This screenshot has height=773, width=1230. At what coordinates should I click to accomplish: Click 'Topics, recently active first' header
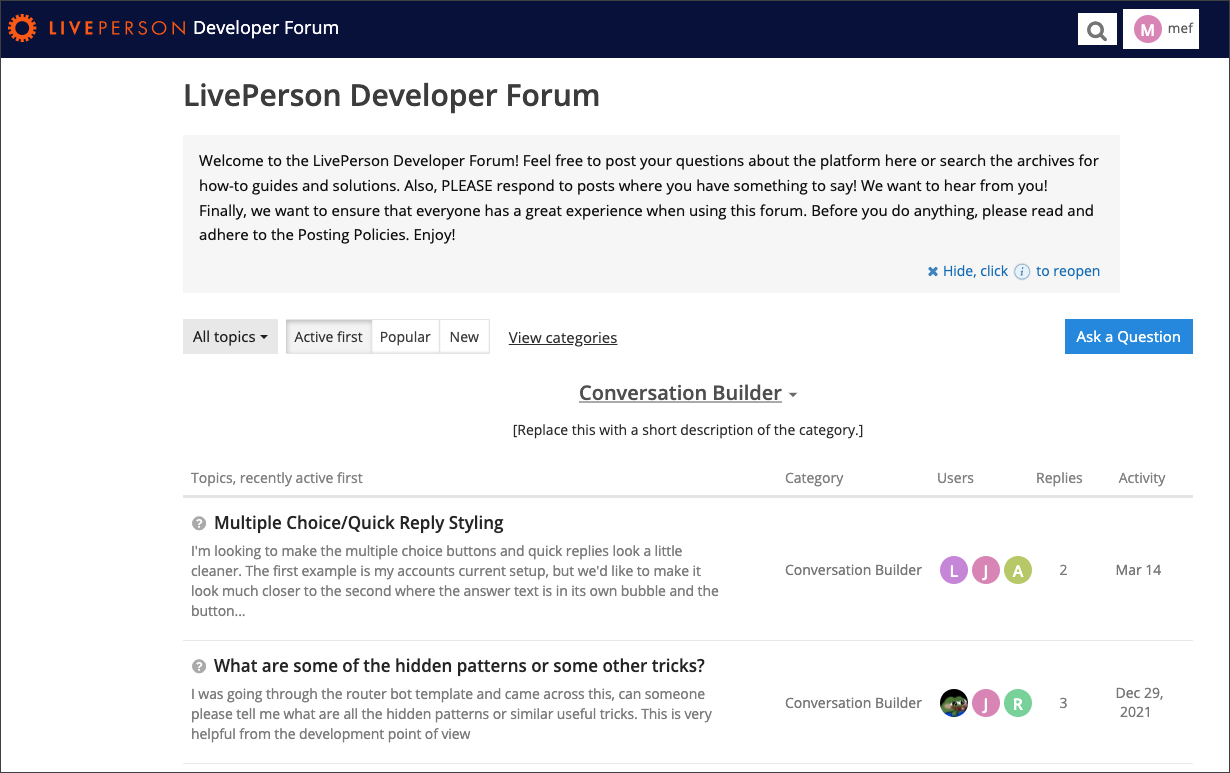tap(277, 478)
